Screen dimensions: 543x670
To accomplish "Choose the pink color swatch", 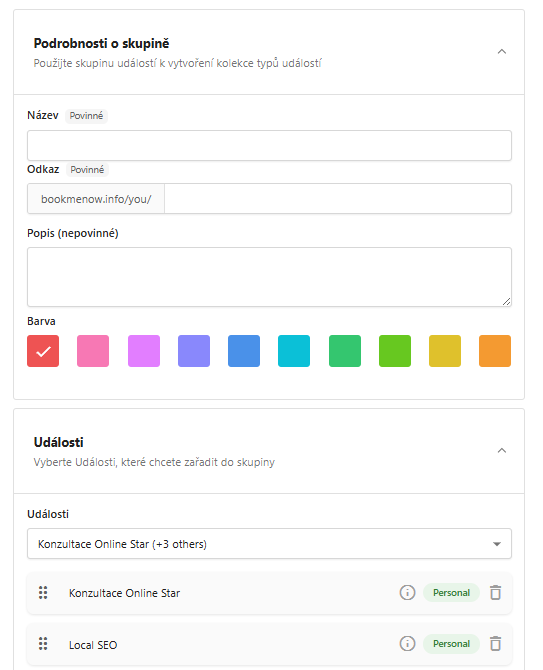I will 93,351.
